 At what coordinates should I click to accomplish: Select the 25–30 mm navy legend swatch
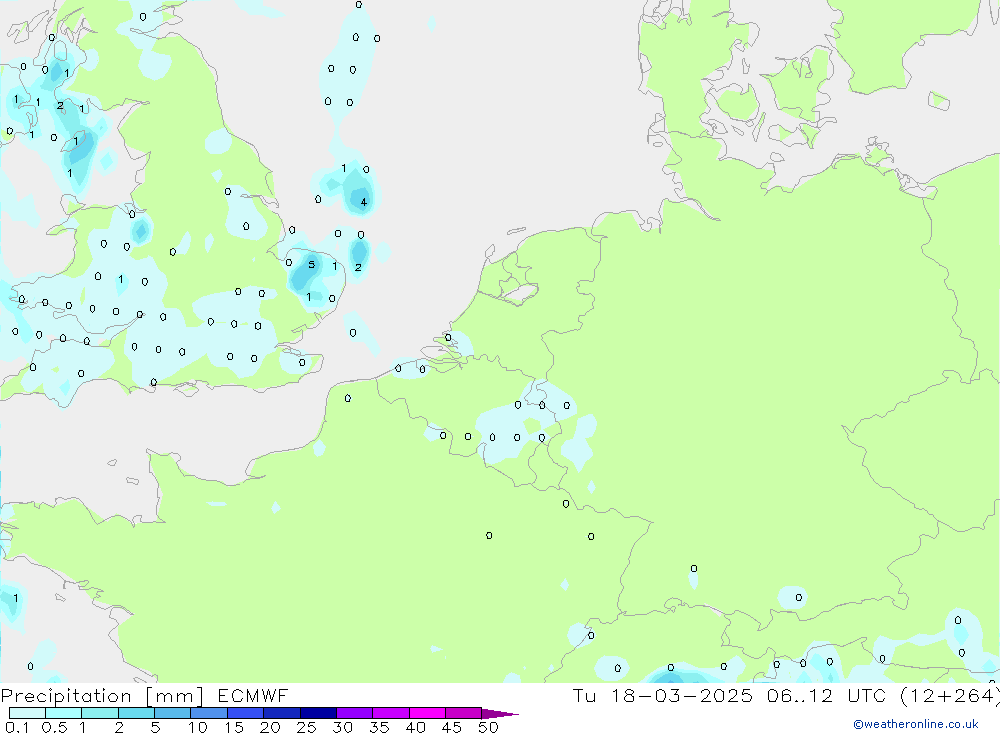tap(318, 713)
